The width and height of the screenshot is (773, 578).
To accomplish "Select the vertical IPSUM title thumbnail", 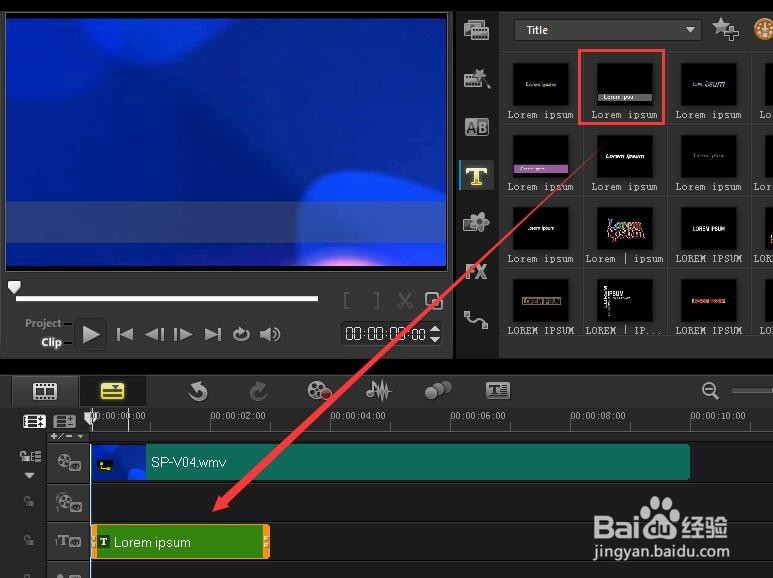I will click(624, 300).
